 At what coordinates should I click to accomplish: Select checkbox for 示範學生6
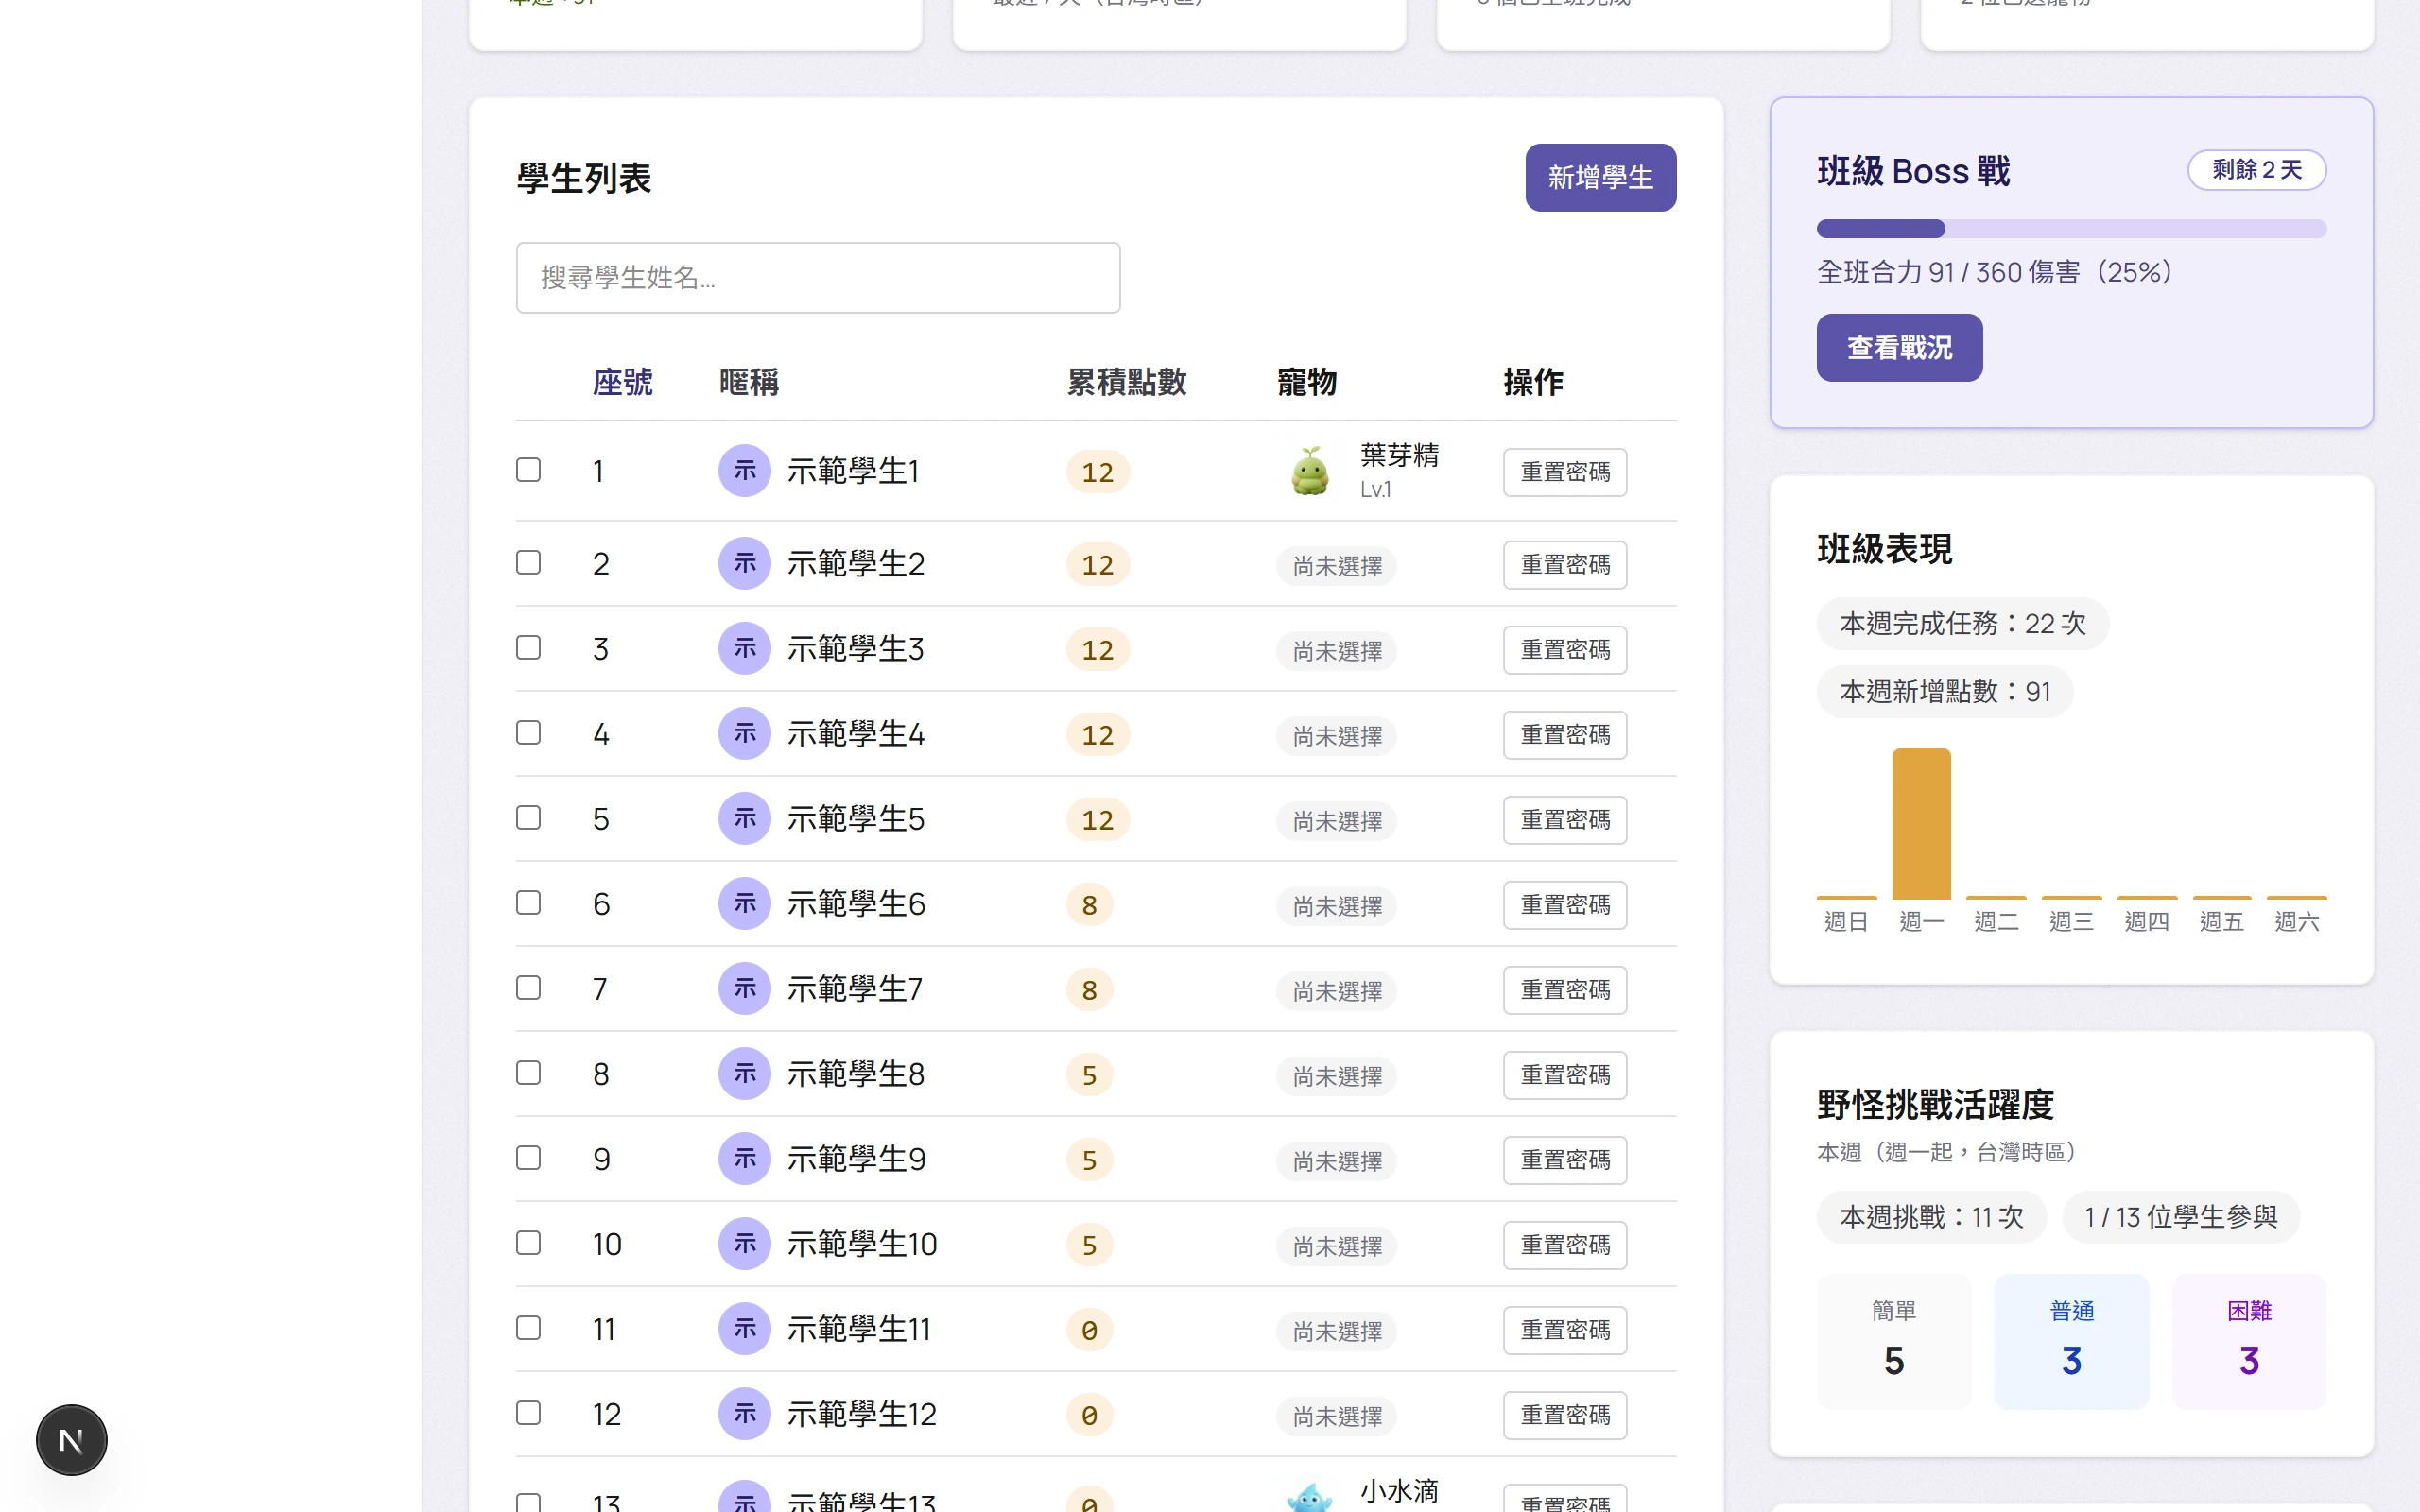pyautogui.click(x=528, y=902)
